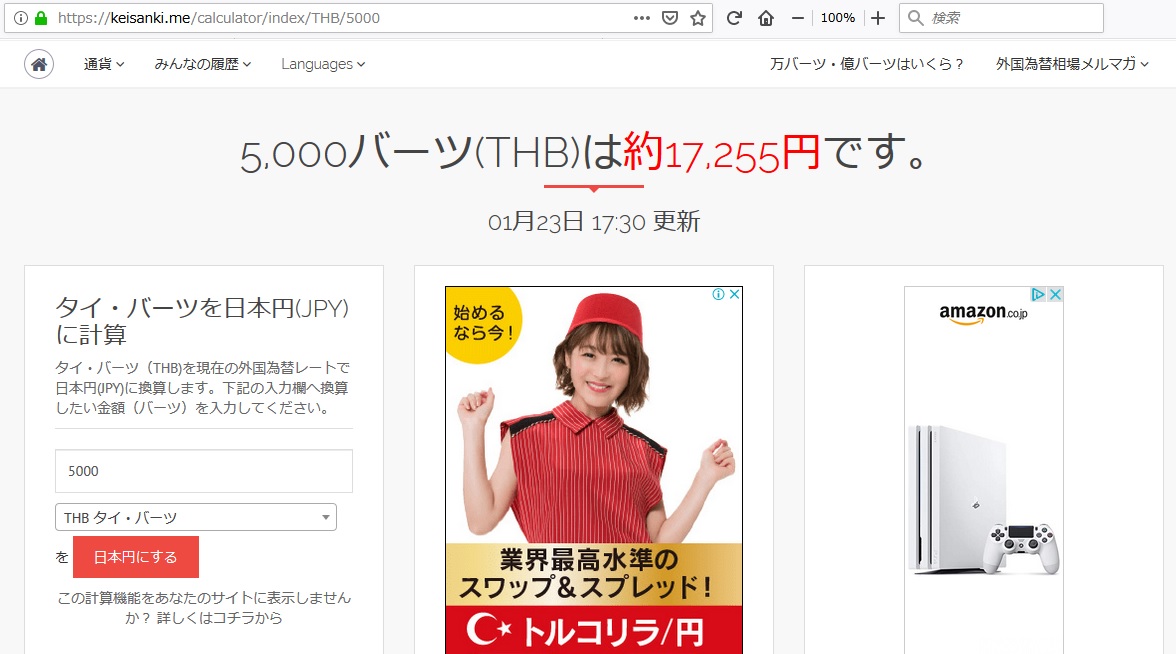
Task: Click the search magnifier icon
Action: pyautogui.click(x=915, y=18)
